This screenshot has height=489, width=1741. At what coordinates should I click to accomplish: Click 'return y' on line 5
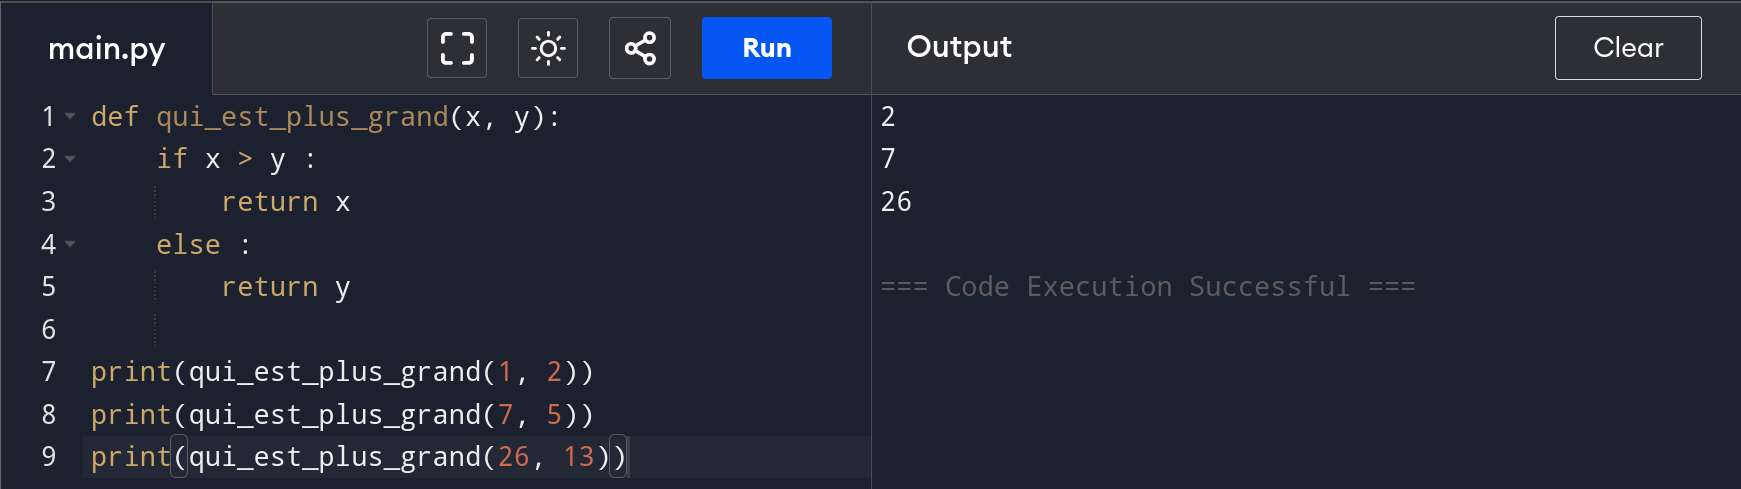[285, 287]
